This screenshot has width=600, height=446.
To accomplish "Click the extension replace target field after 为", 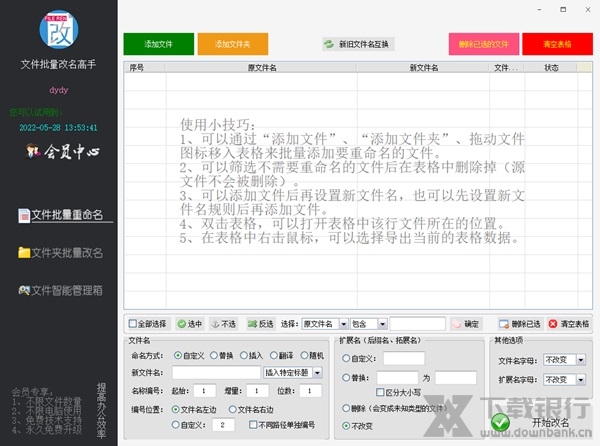I will [x=455, y=378].
